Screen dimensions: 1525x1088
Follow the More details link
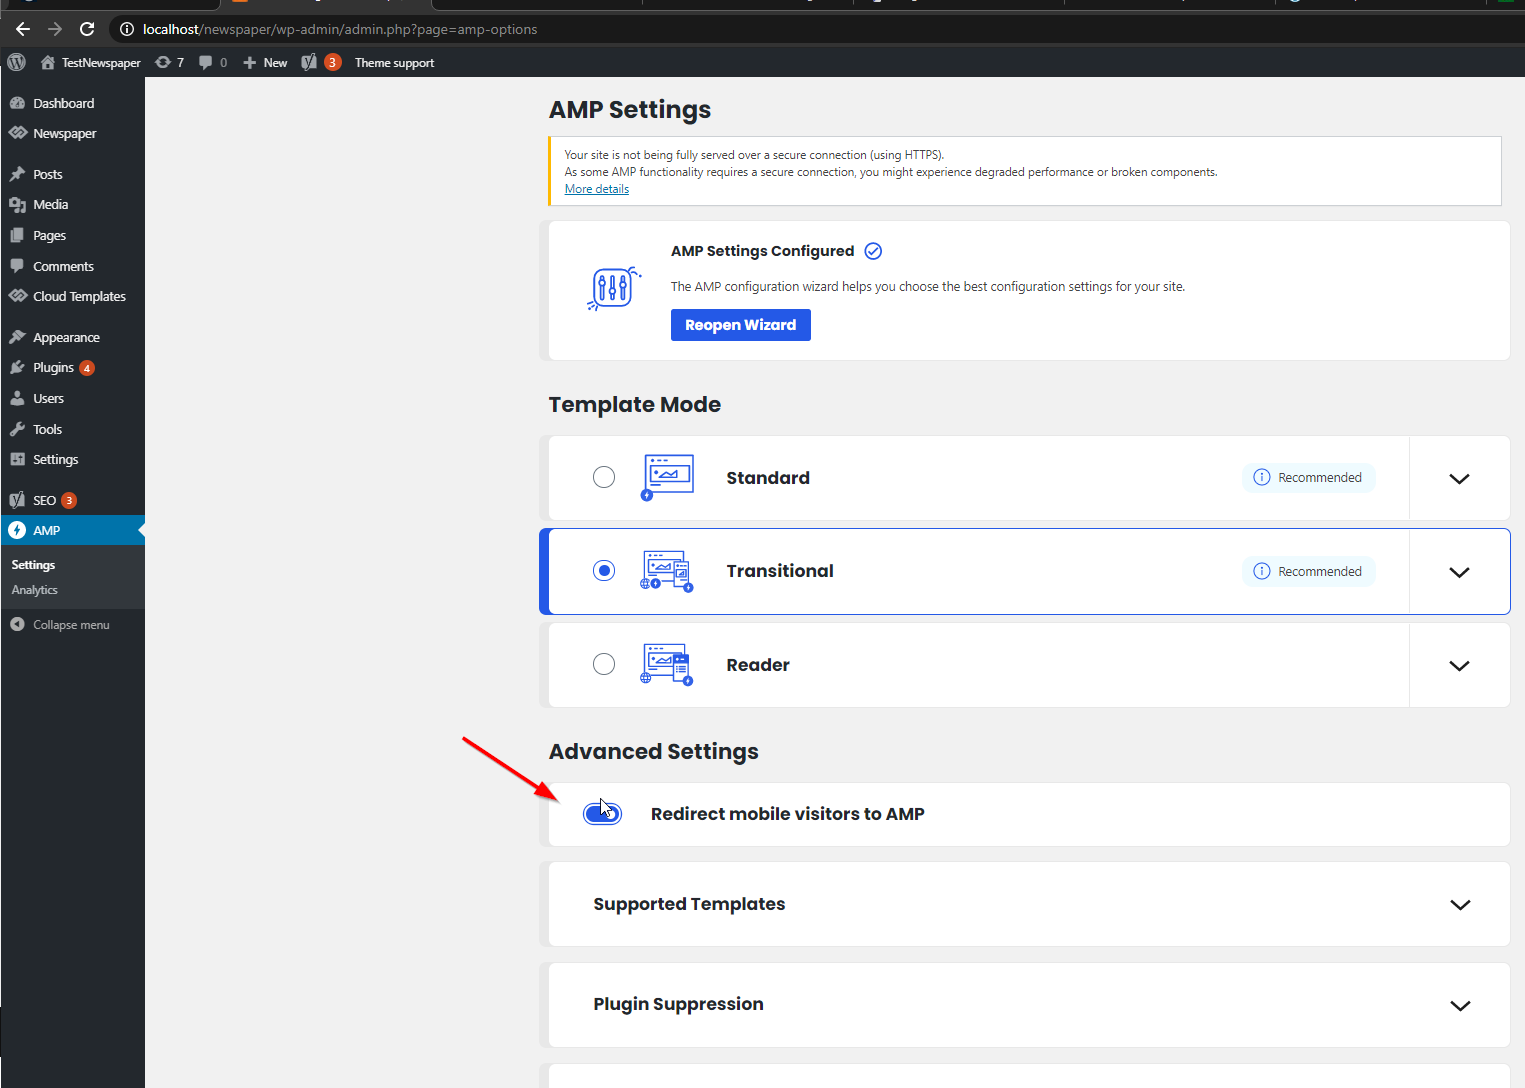coord(597,189)
